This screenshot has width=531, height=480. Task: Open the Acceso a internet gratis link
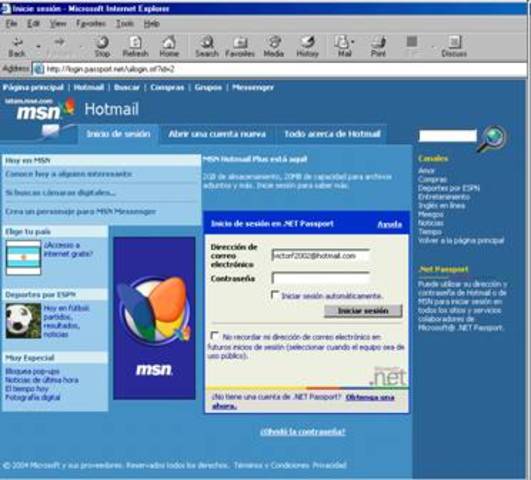point(68,249)
